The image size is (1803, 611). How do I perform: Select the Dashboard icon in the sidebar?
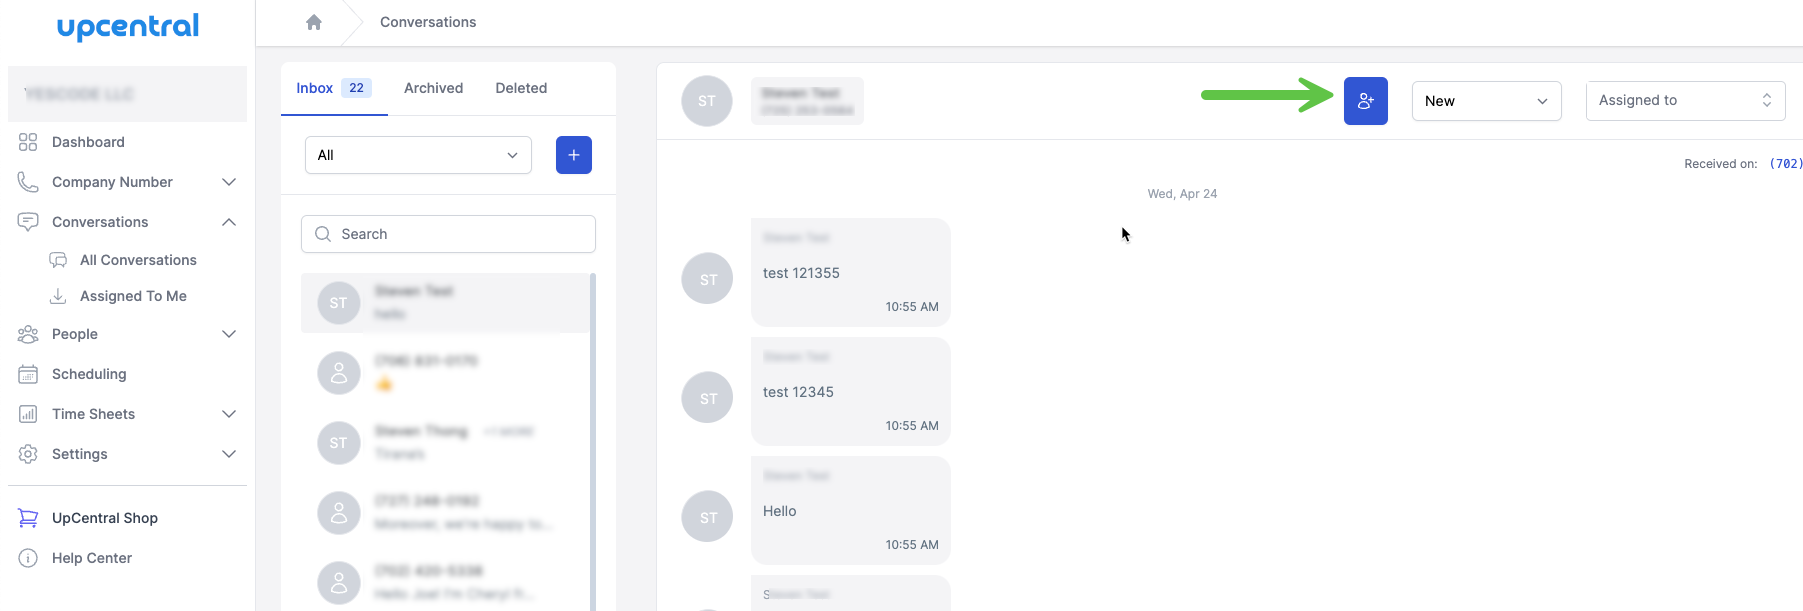pos(27,141)
